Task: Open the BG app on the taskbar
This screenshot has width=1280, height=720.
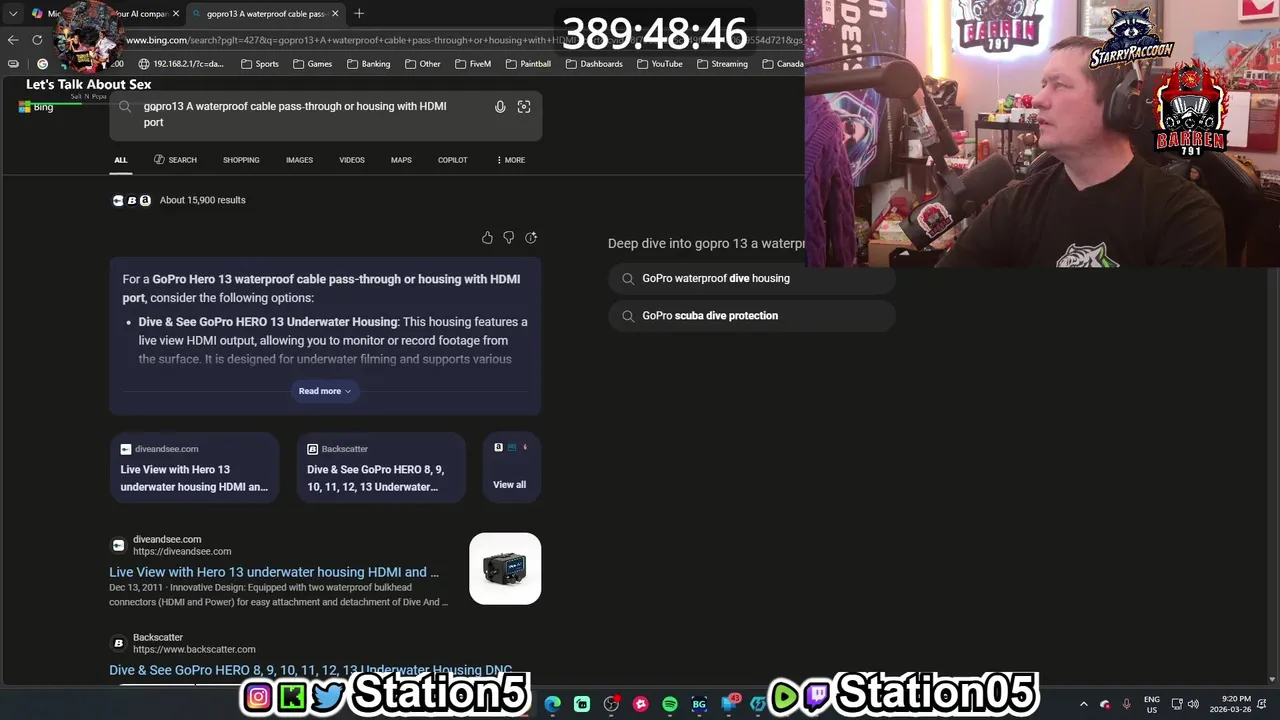Action: (x=699, y=704)
